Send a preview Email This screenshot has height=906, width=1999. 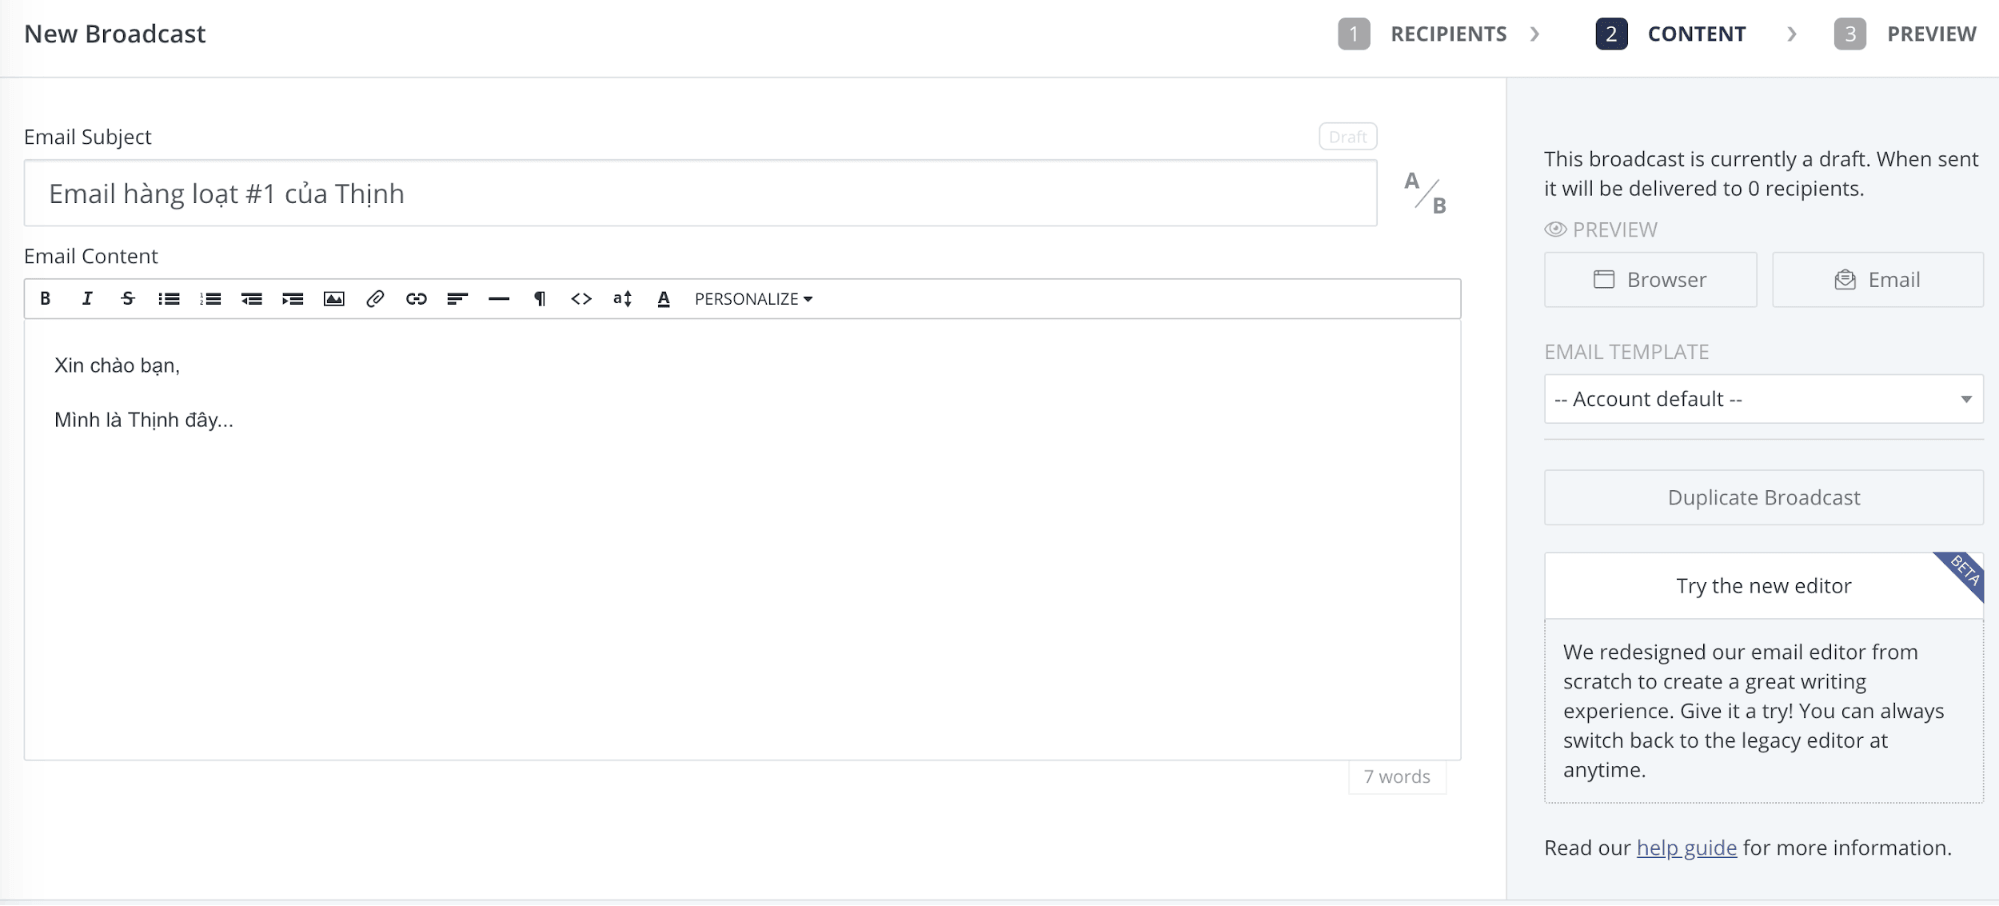pos(1878,280)
